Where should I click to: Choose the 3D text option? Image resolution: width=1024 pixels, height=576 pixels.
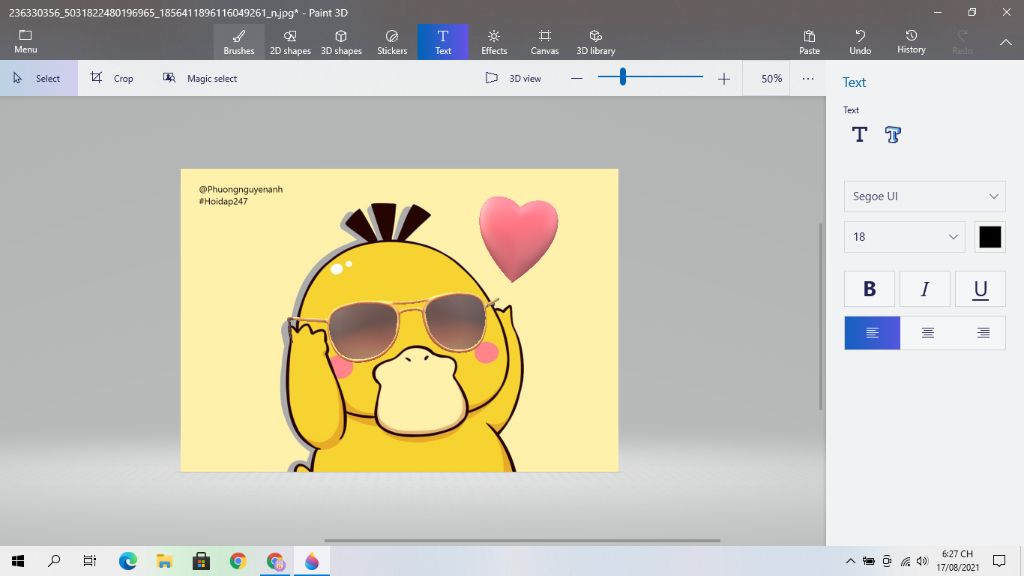pos(893,135)
